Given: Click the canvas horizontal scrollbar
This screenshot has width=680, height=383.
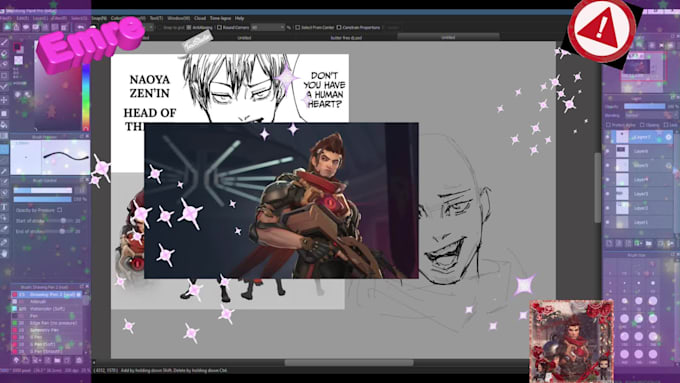Looking at the screenshot, I should coord(349,363).
